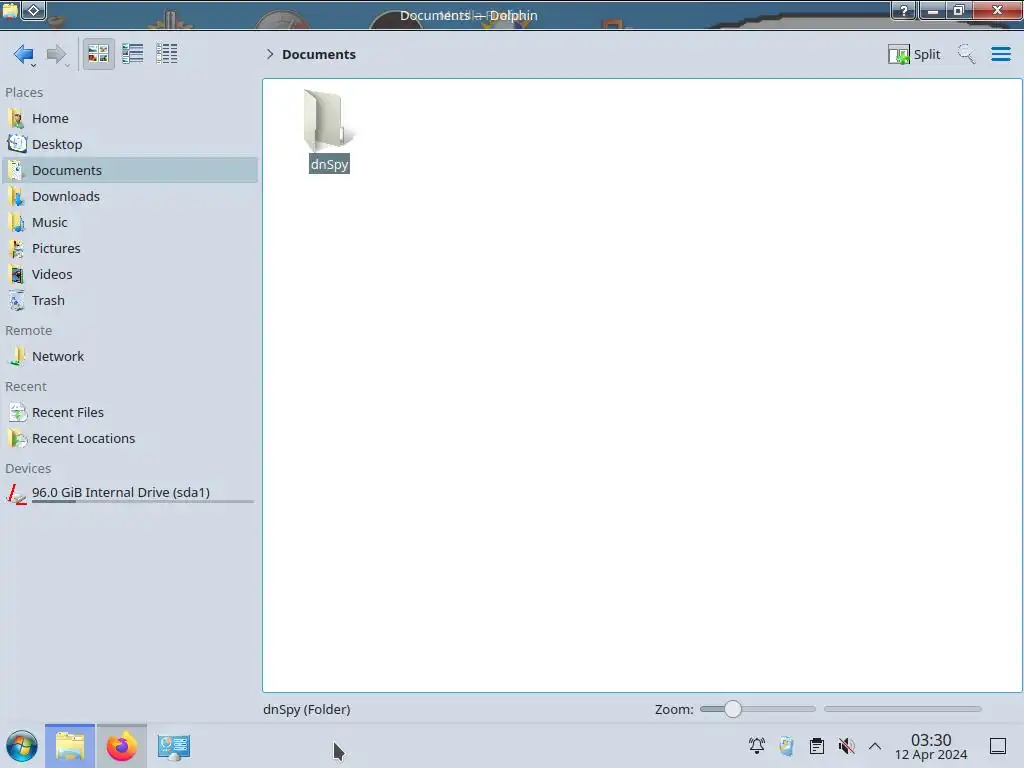Image resolution: width=1024 pixels, height=768 pixels.
Task: Open the search magnifier tool
Action: coord(967,54)
